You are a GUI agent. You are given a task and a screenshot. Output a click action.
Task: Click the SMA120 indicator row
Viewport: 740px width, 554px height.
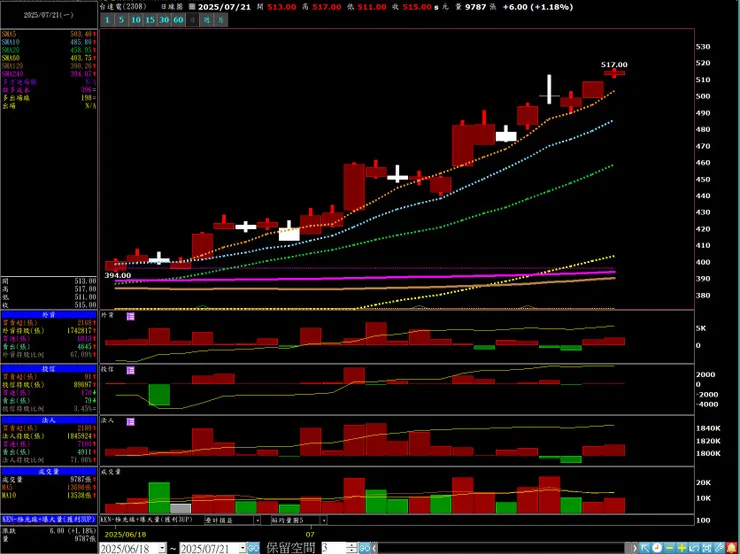coord(49,66)
